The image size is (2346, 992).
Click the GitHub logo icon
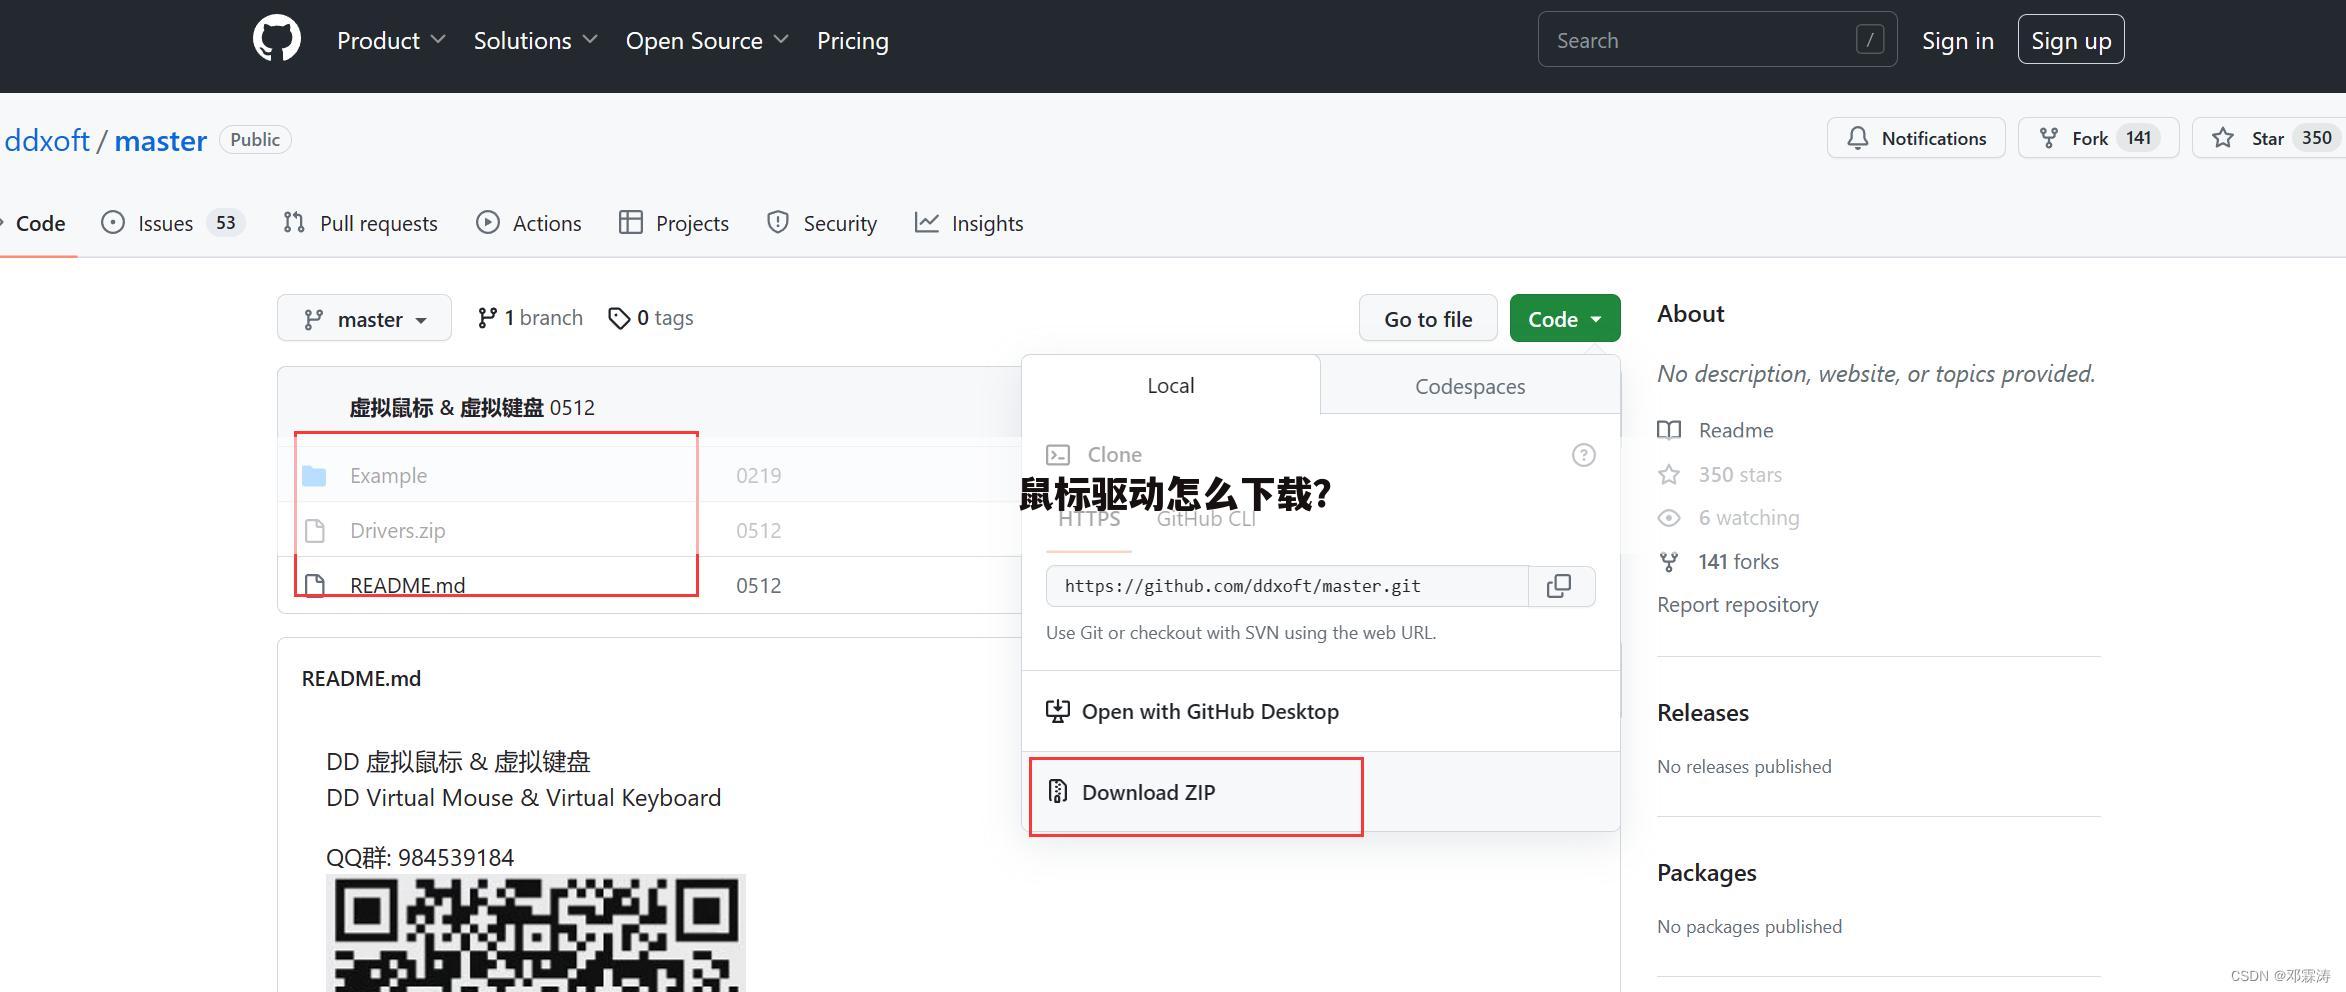tap(276, 40)
